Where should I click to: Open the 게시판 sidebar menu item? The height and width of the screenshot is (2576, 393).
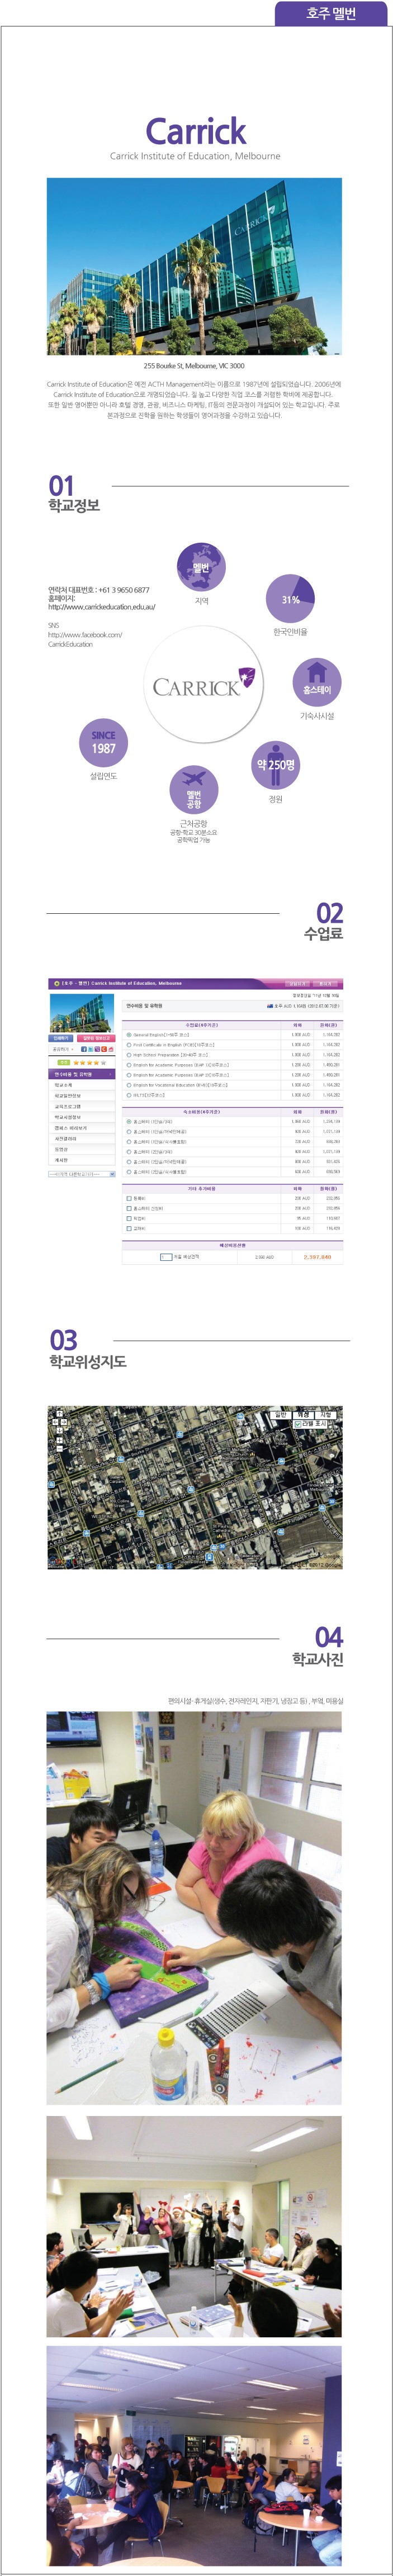point(83,1160)
